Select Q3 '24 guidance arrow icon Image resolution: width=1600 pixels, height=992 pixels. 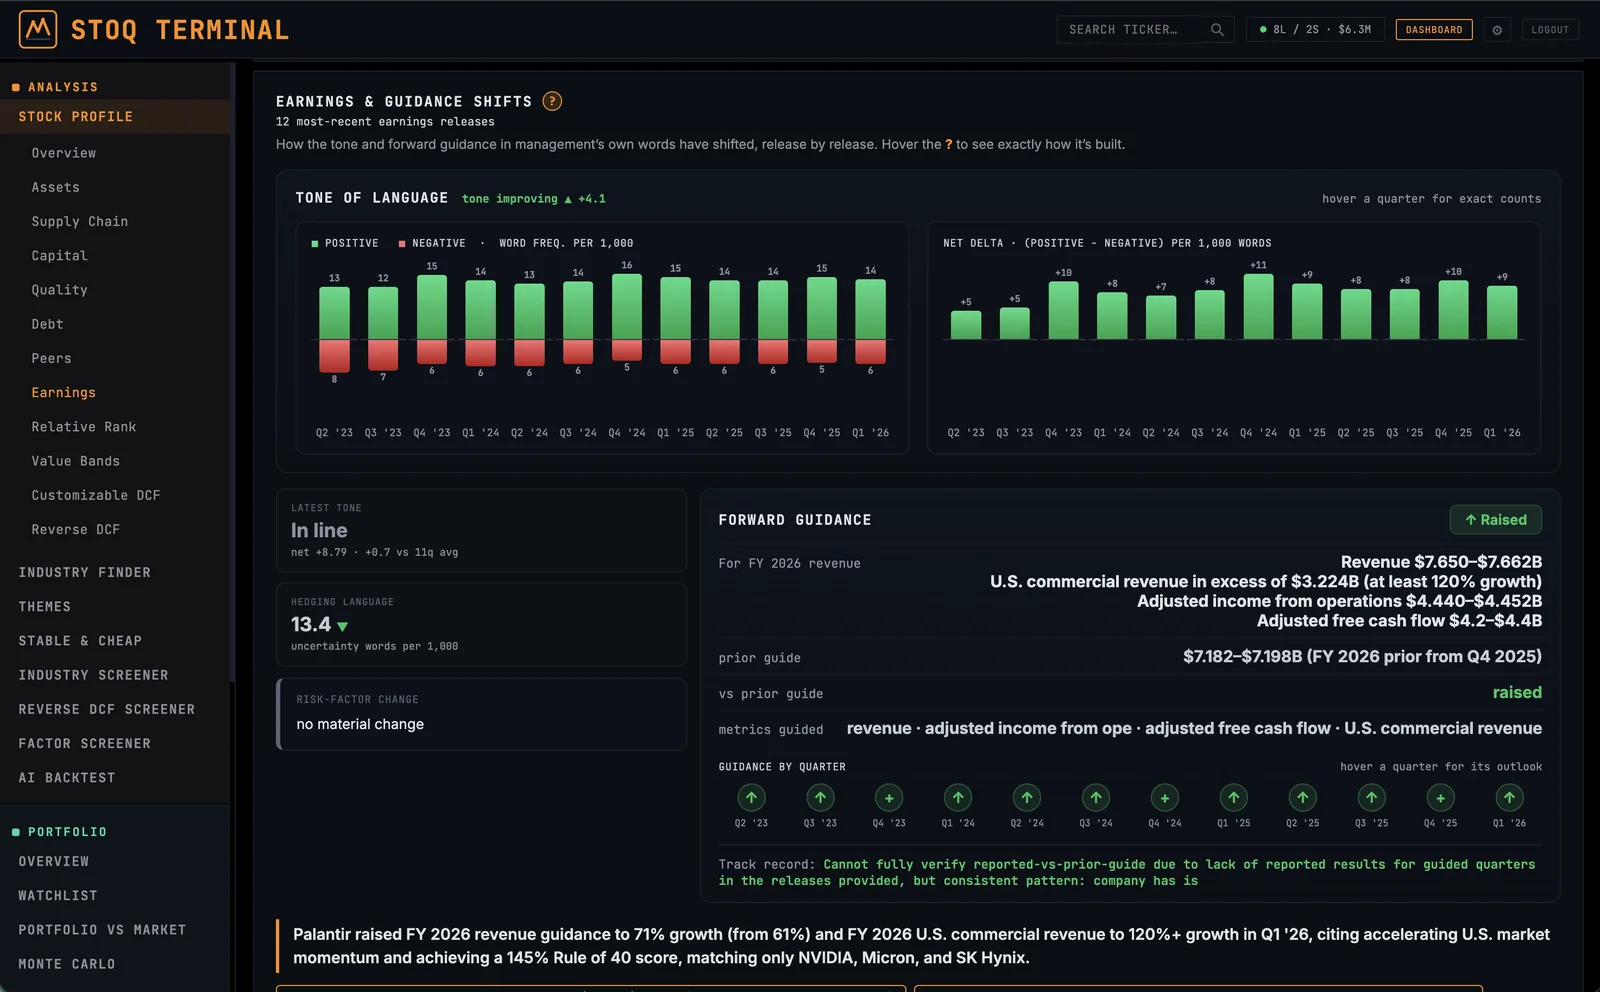pyautogui.click(x=1096, y=797)
